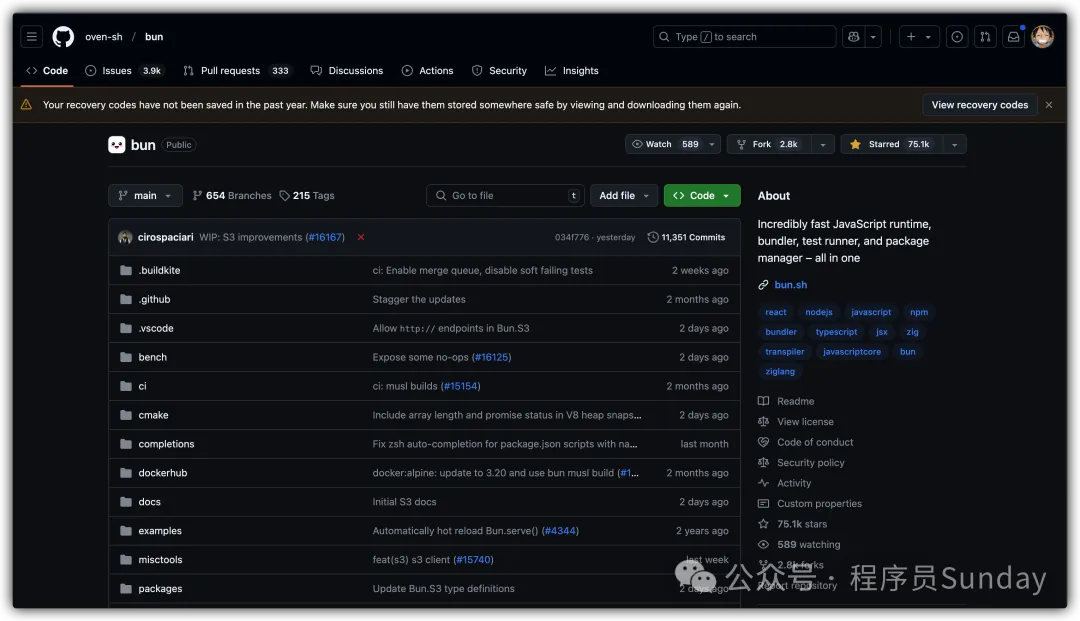Image resolution: width=1080 pixels, height=621 pixels.
Task: Open the Copilot icon in header
Action: tap(853, 37)
